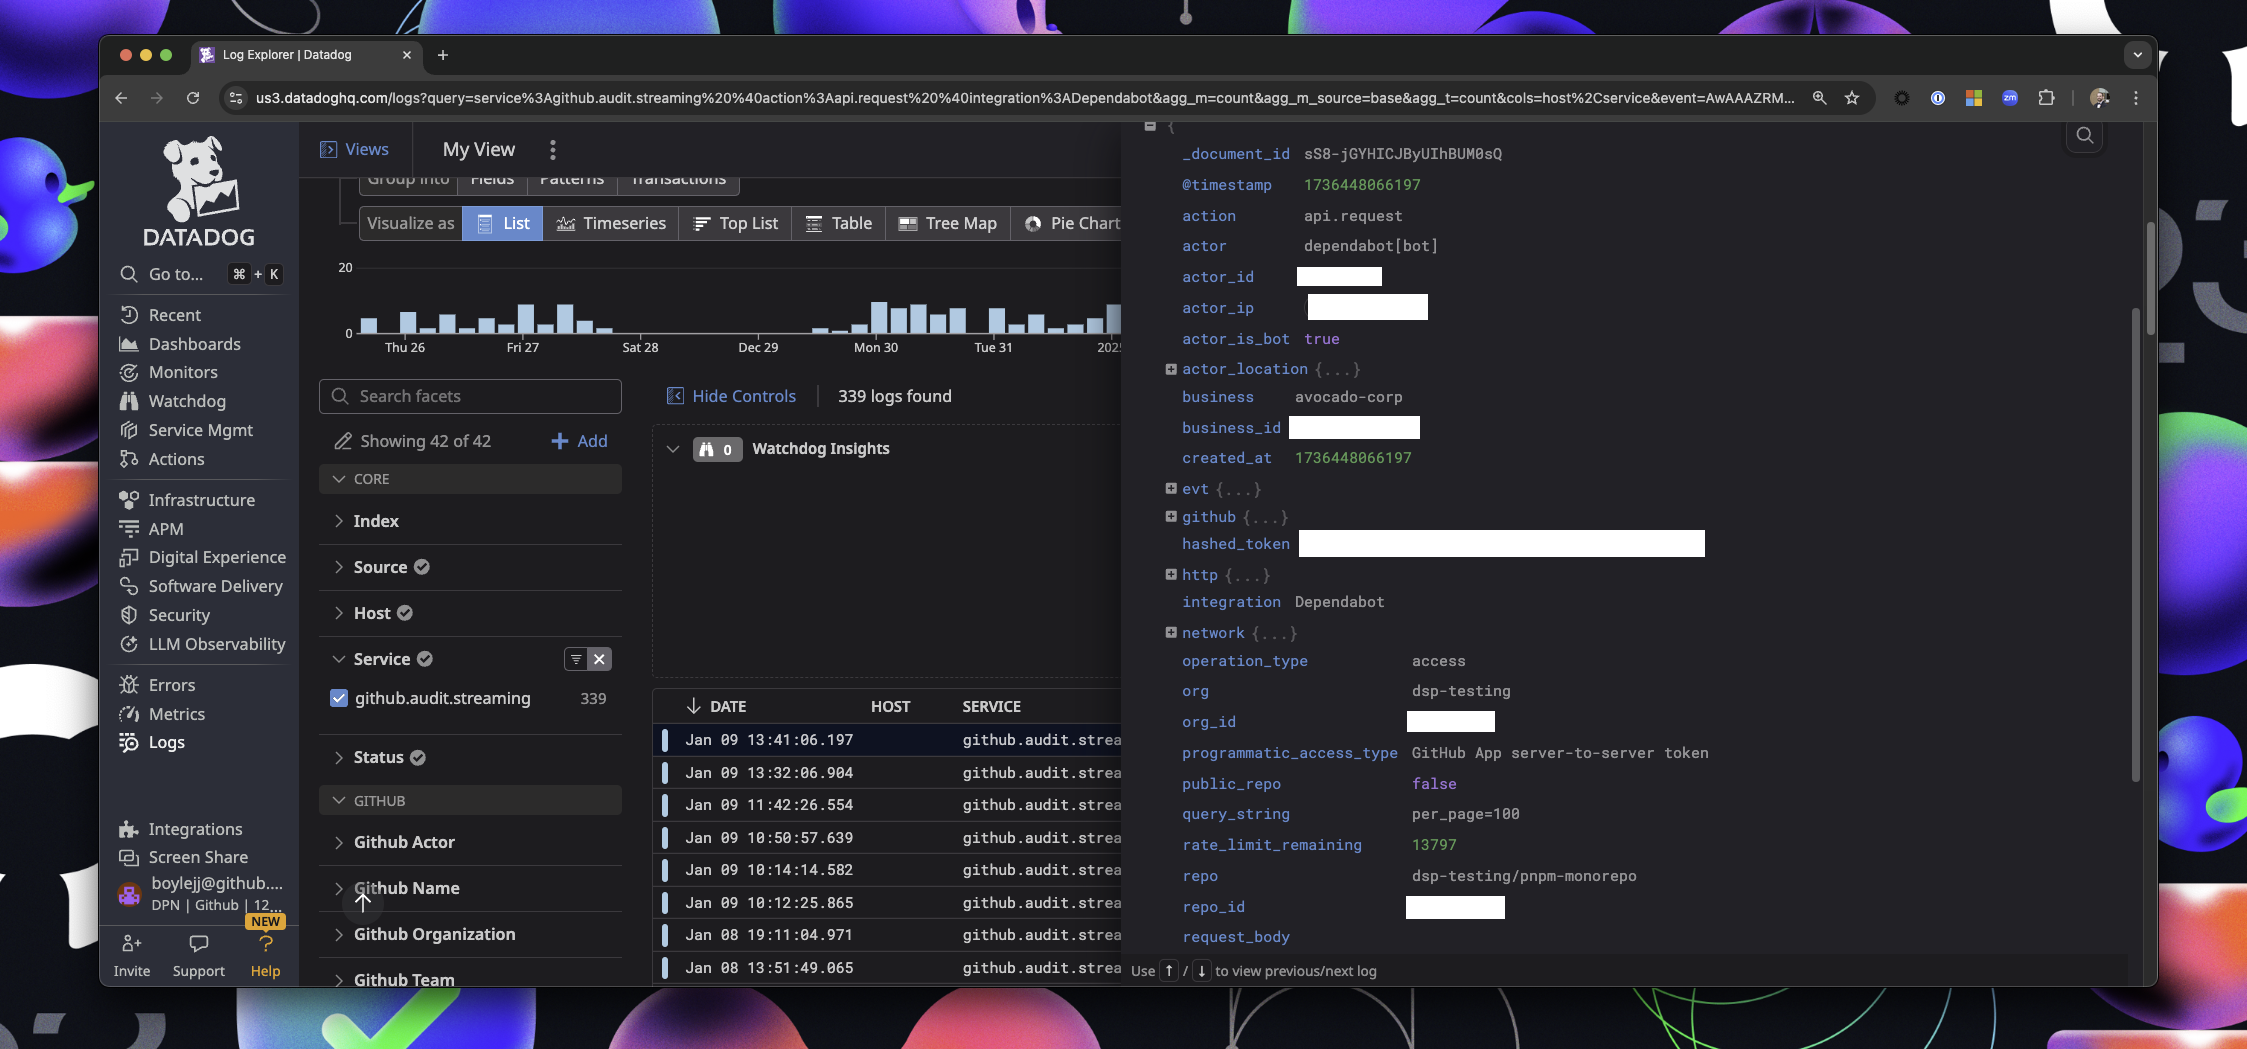Open Security in the sidebar
This screenshot has height=1049, width=2247.
tap(165, 615)
